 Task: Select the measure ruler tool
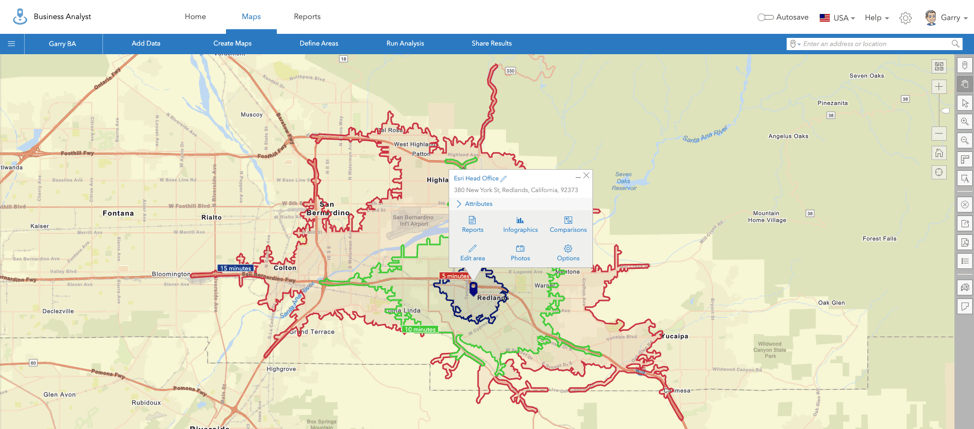click(965, 160)
